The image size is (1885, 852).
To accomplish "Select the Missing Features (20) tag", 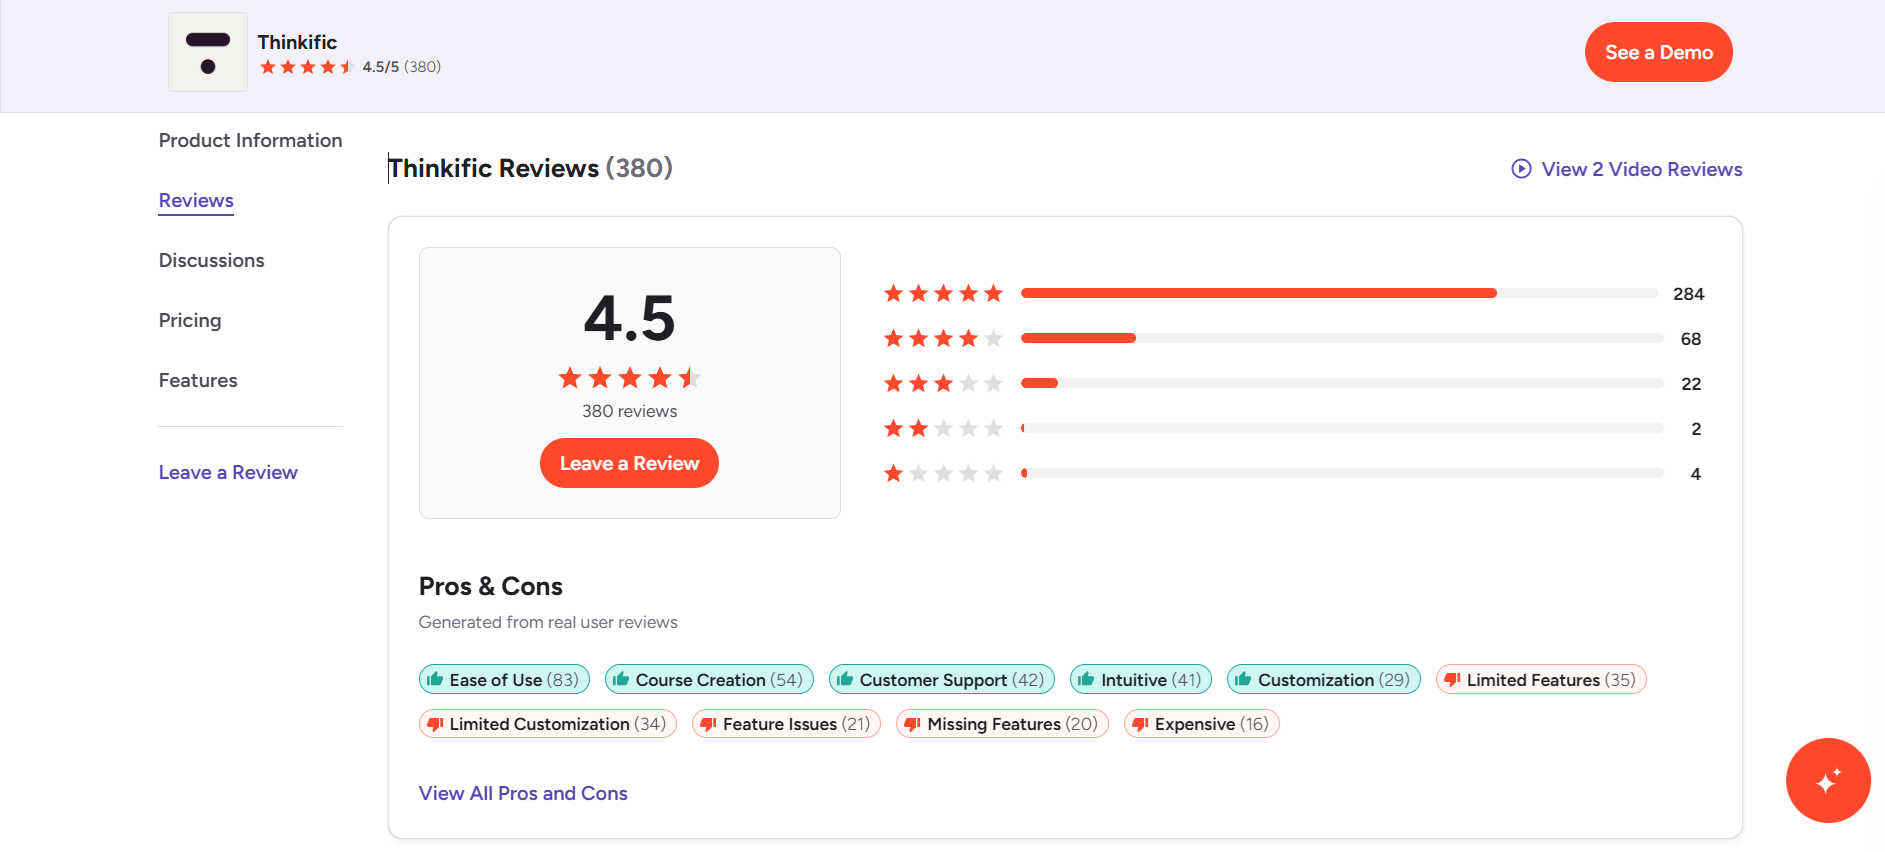I will pyautogui.click(x=1002, y=723).
